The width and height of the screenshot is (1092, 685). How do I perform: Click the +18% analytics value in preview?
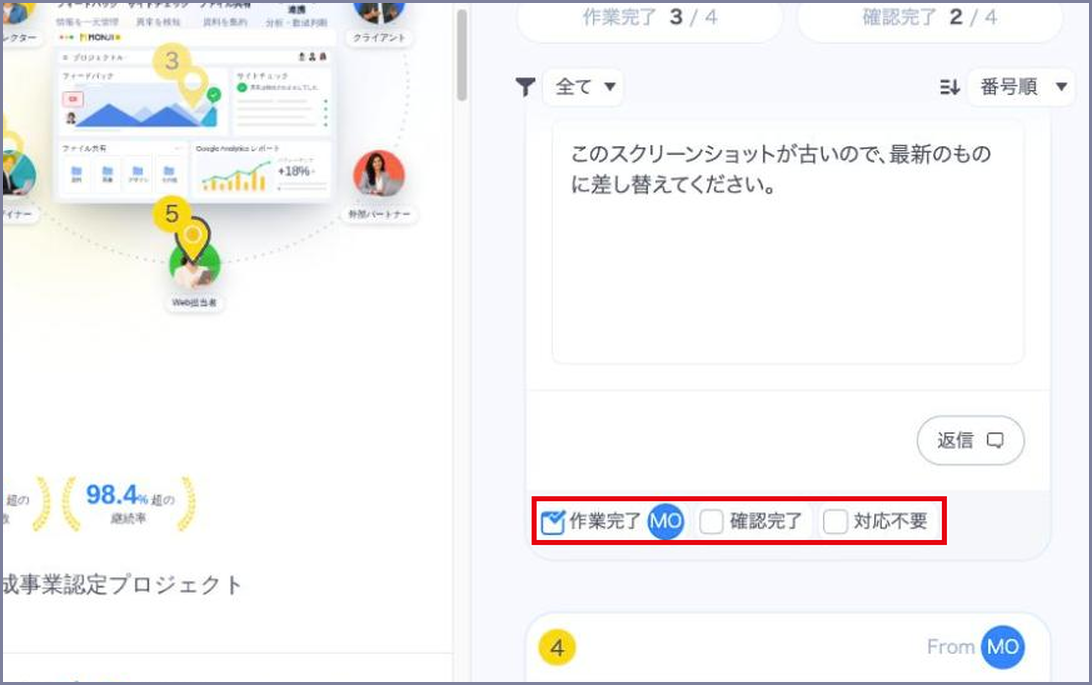[295, 171]
